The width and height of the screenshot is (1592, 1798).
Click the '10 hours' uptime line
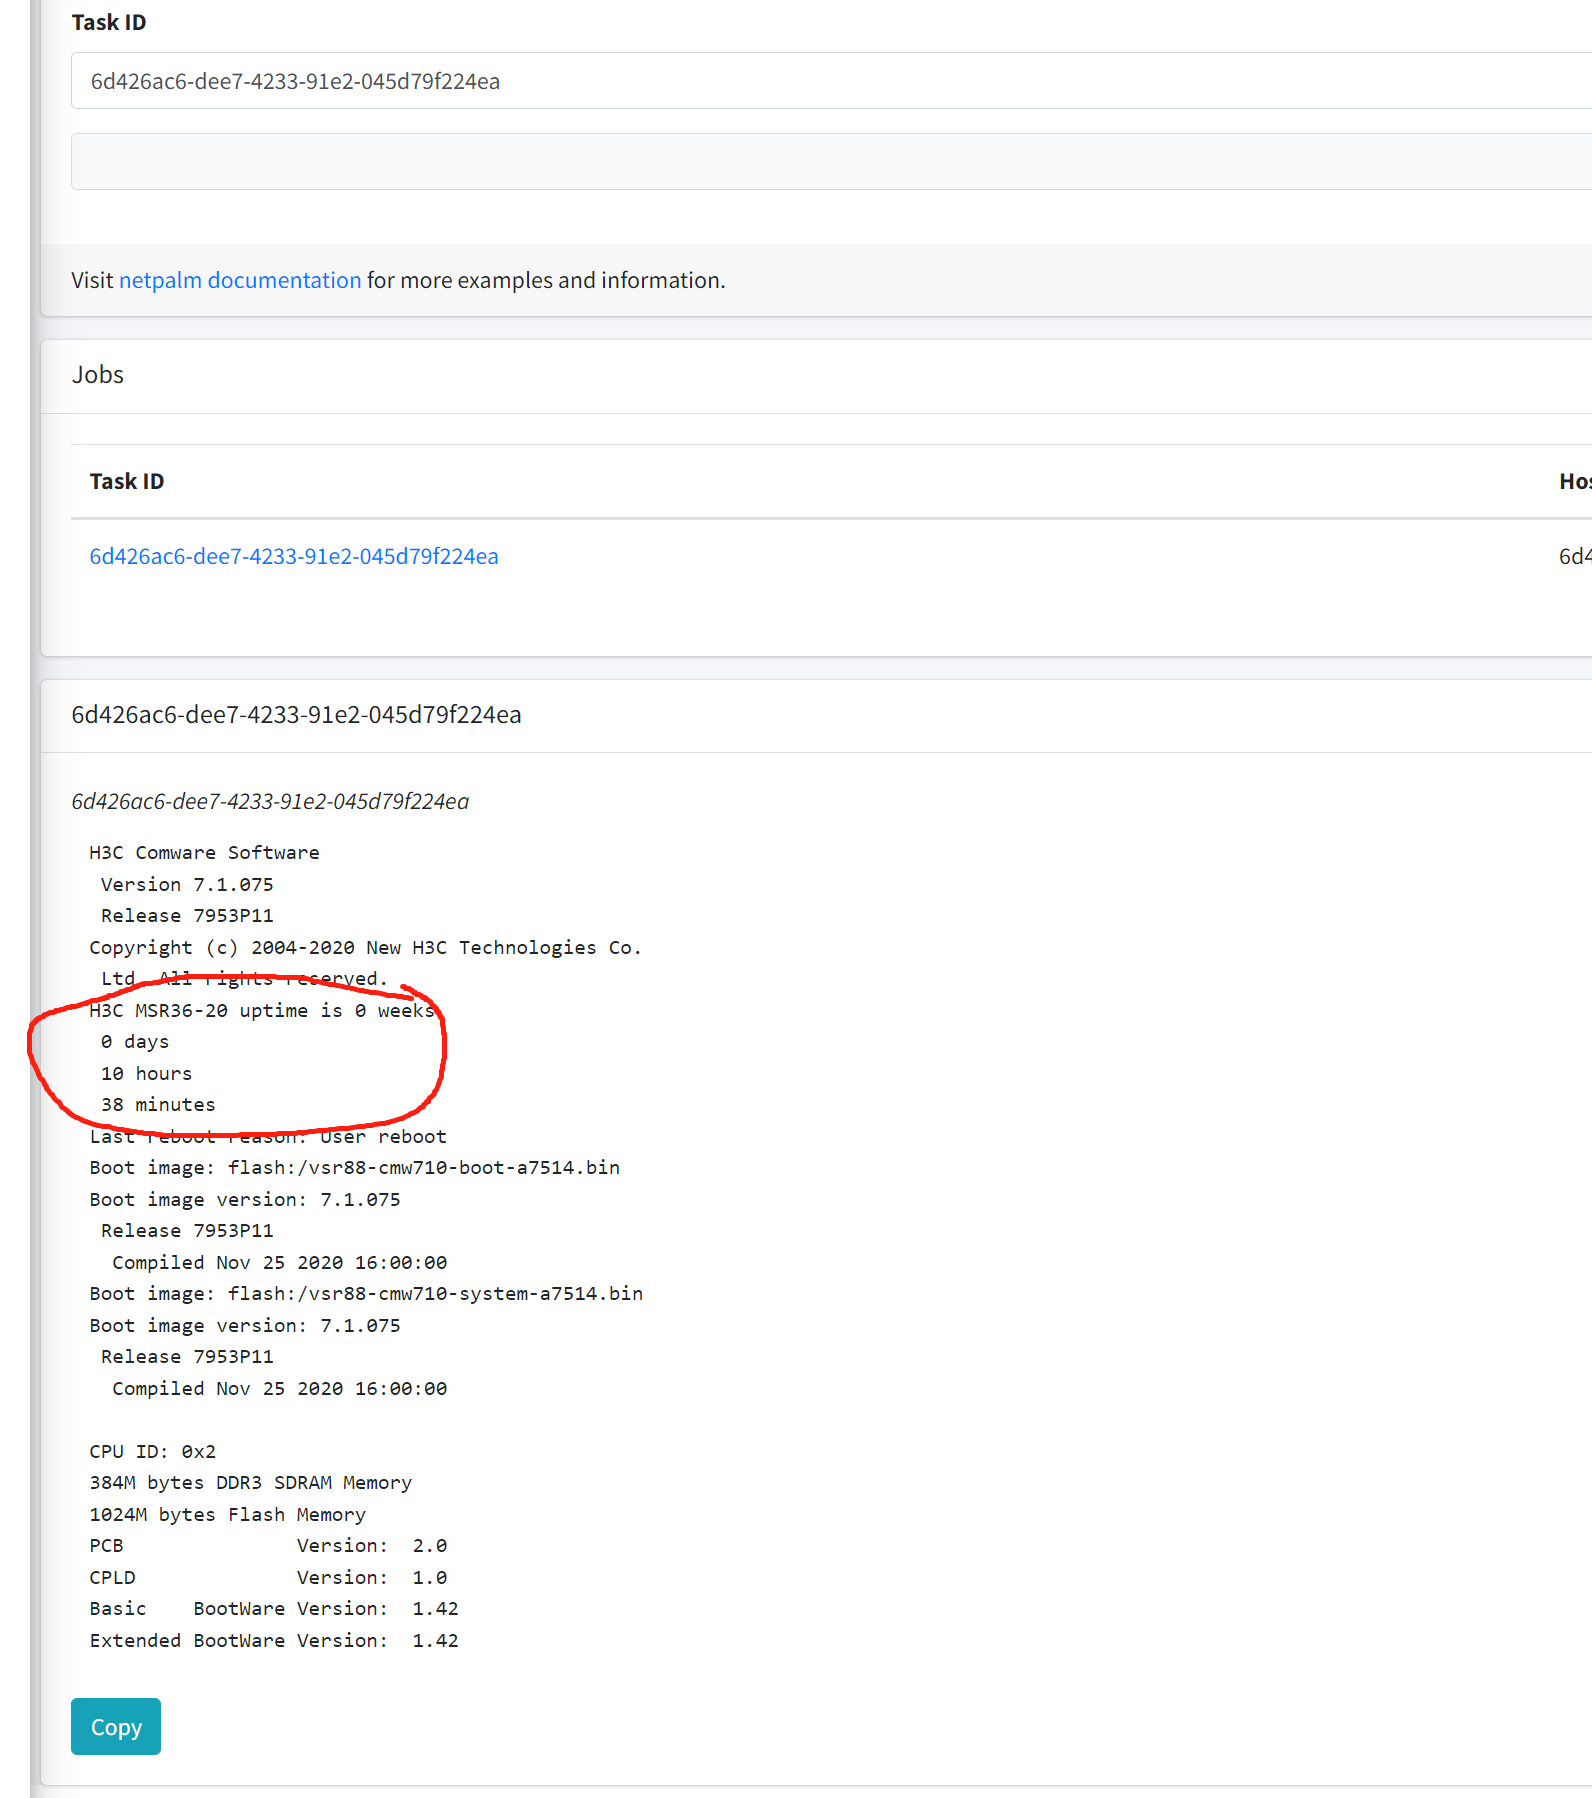click(146, 1073)
